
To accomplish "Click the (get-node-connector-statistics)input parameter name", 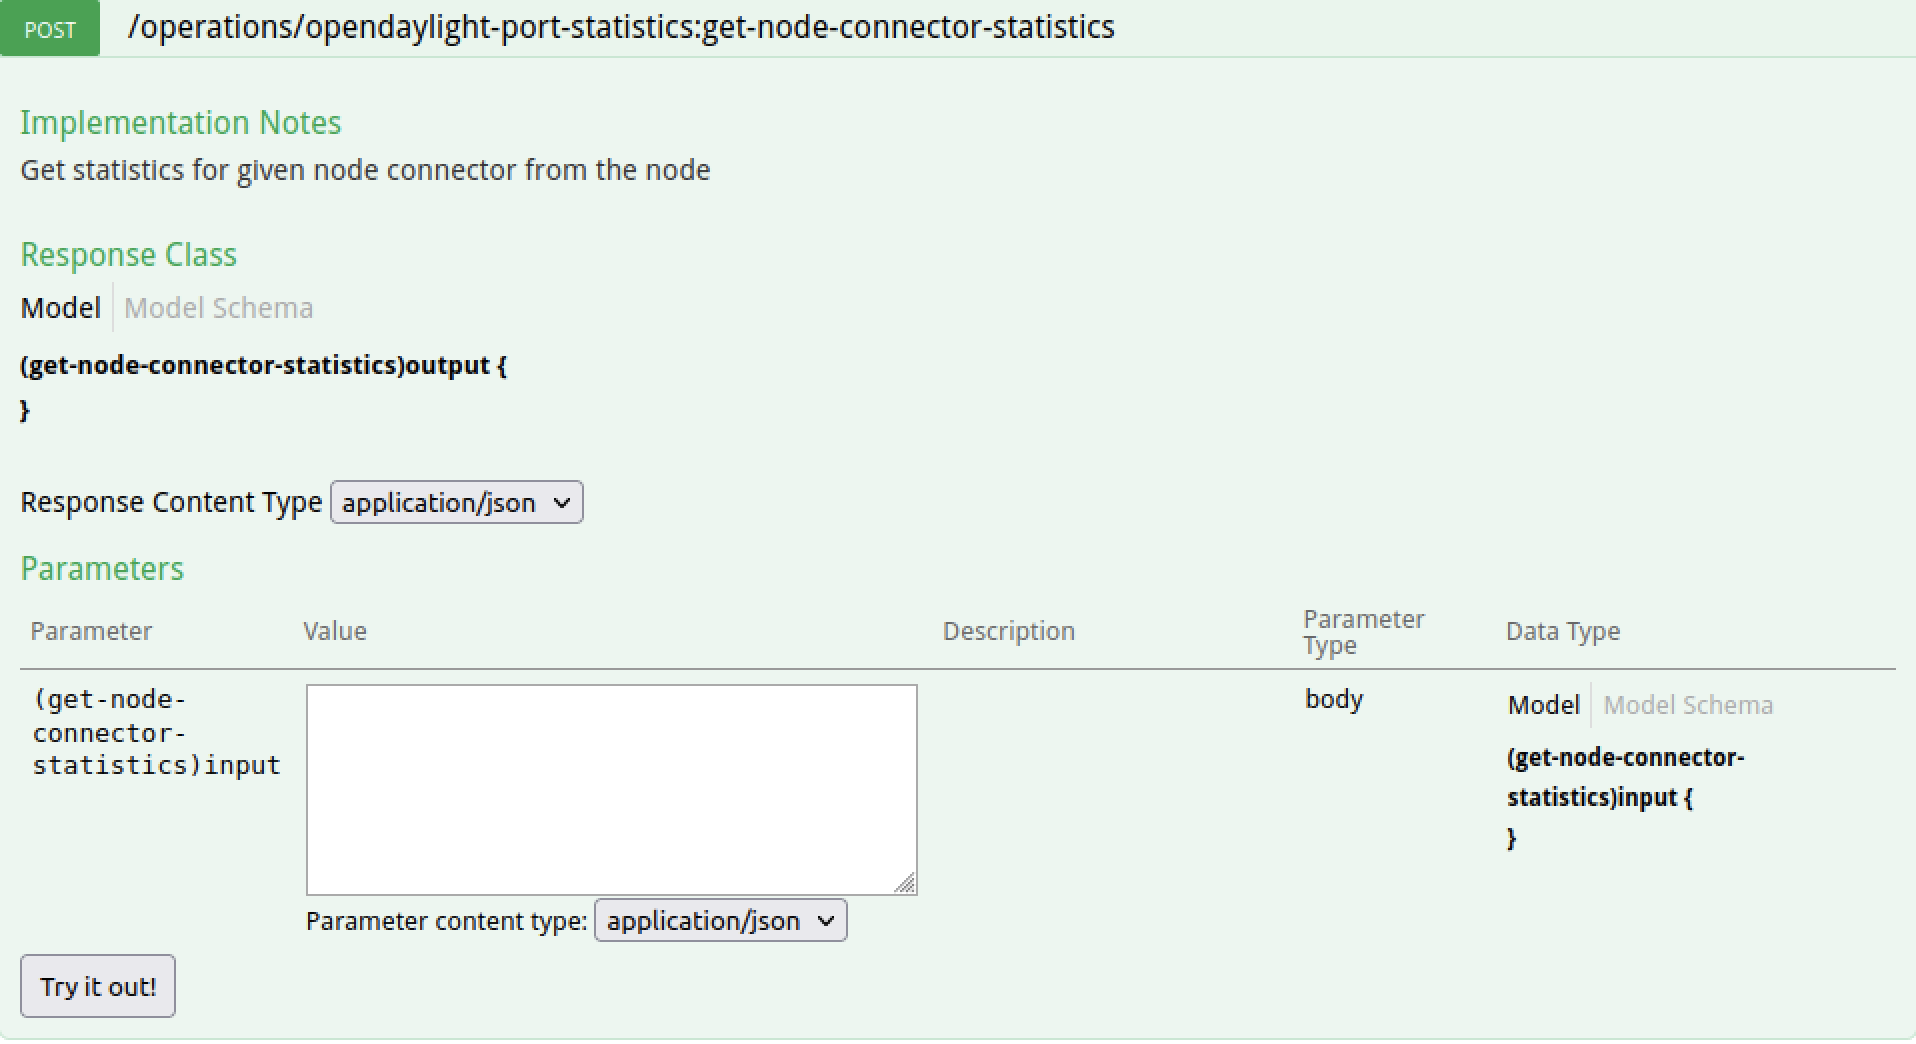I will pyautogui.click(x=156, y=733).
